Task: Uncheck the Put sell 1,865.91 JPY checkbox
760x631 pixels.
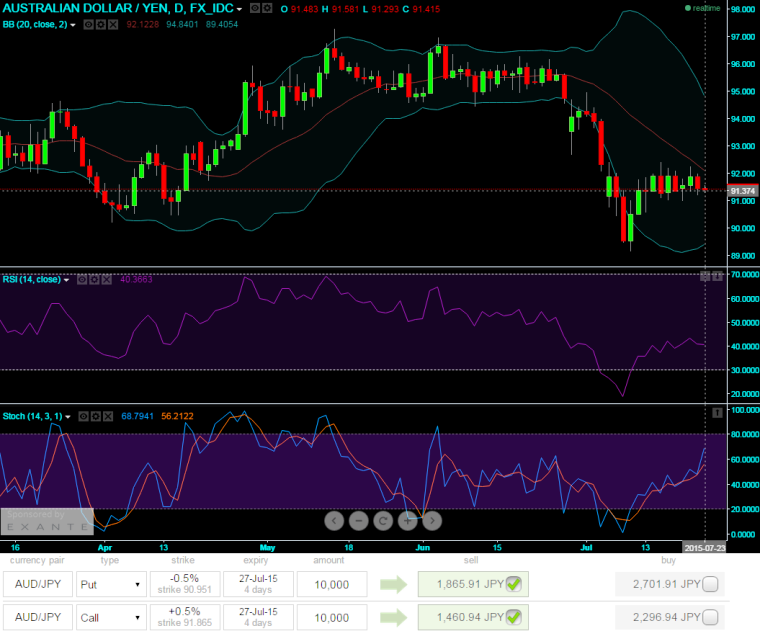Action: [512, 584]
